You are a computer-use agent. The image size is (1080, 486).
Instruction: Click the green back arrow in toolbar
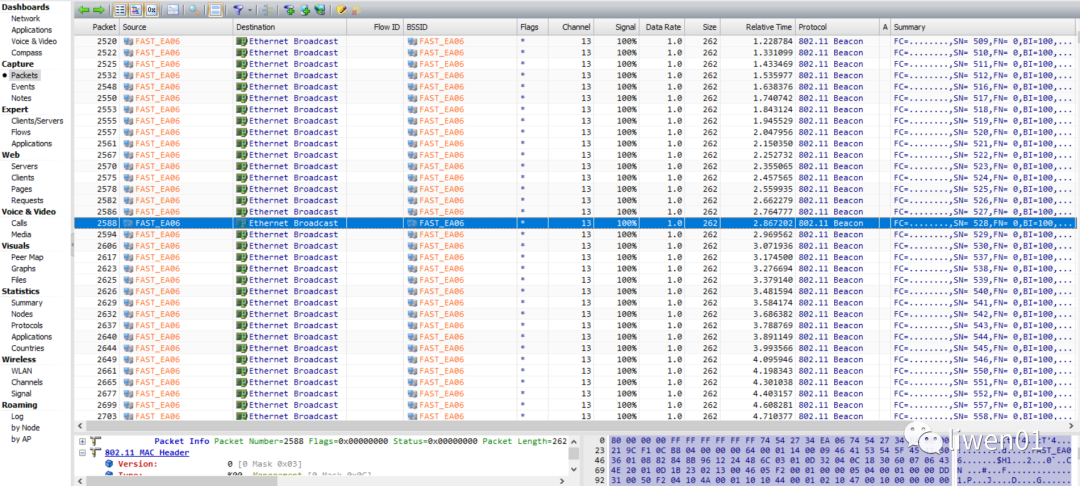(x=83, y=10)
